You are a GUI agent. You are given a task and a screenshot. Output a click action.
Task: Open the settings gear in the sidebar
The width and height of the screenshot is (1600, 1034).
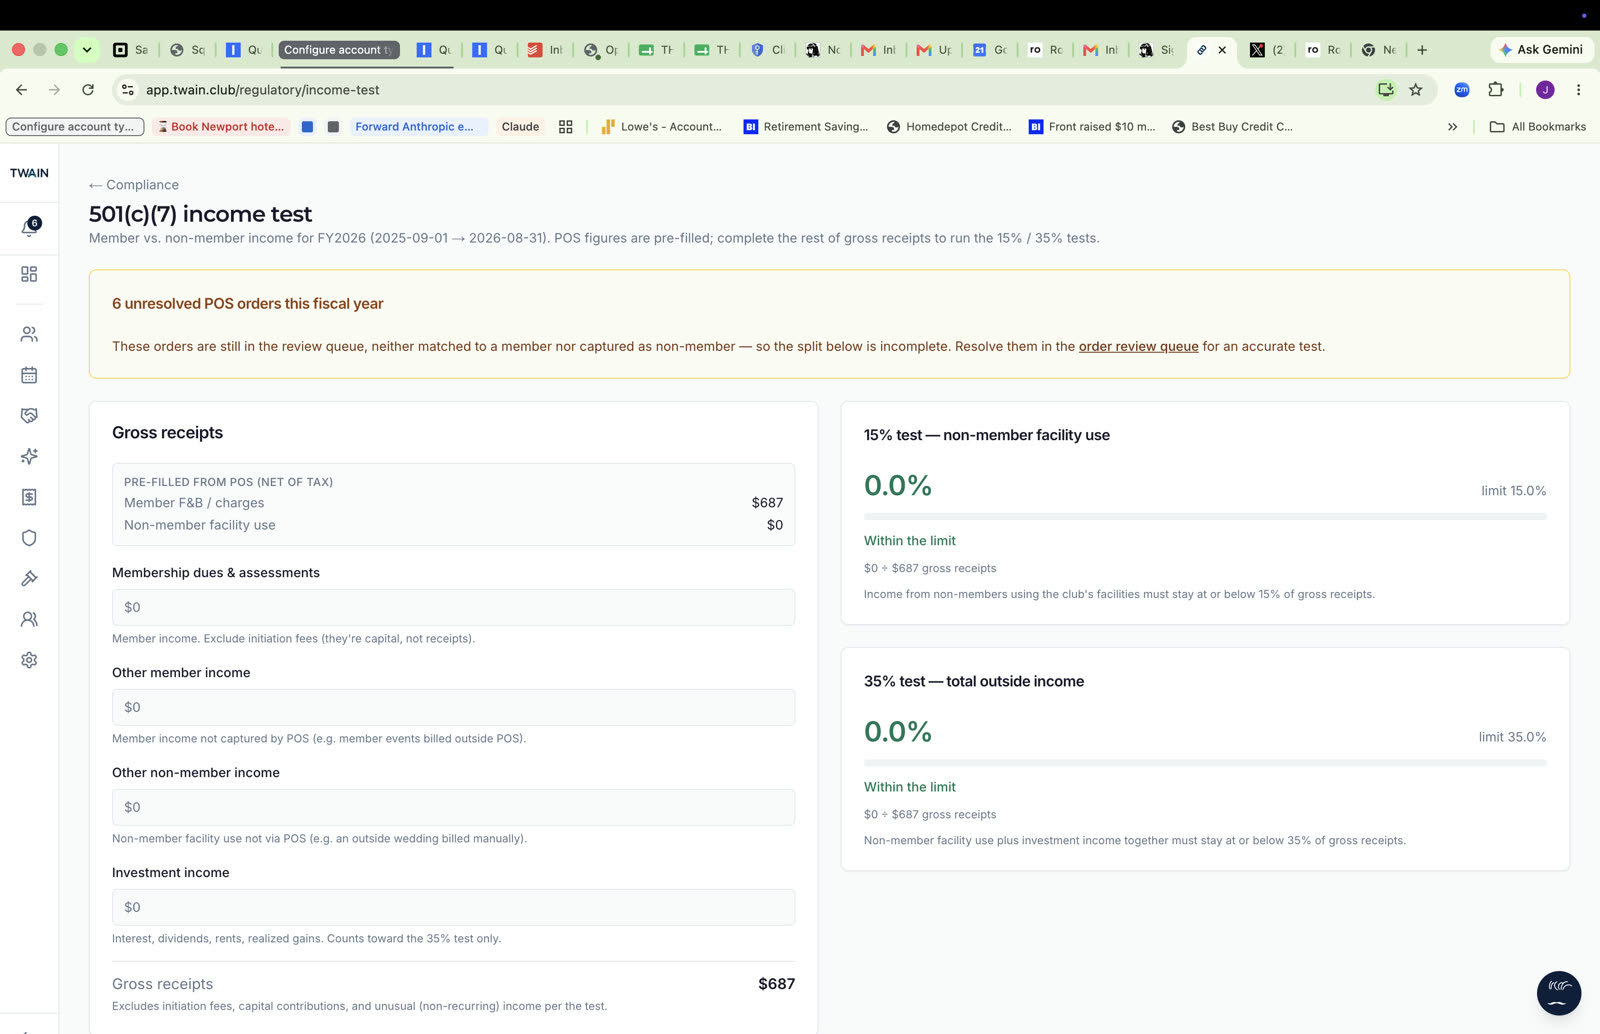29,660
